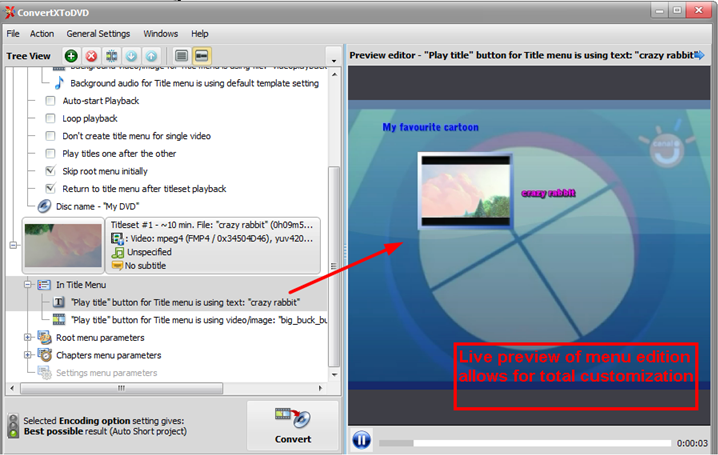Viewport: 718px width, 455px height.
Task: Select the Titleset #1 video thumbnail
Action: coord(63,245)
